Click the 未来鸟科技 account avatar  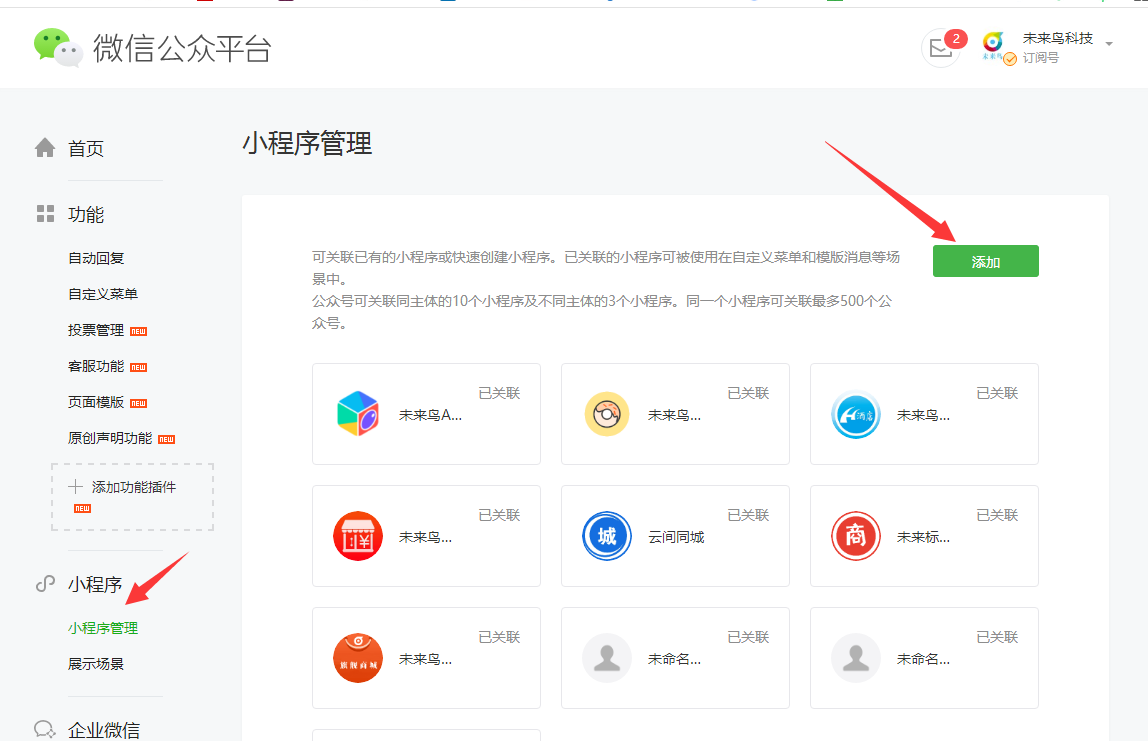pos(994,44)
